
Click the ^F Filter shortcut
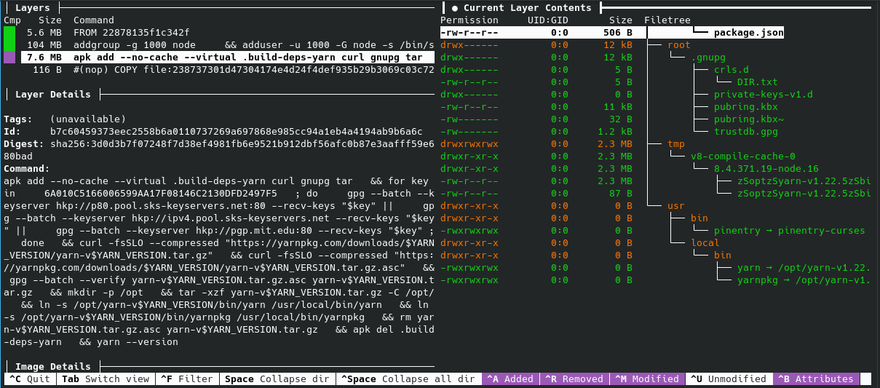(187, 379)
